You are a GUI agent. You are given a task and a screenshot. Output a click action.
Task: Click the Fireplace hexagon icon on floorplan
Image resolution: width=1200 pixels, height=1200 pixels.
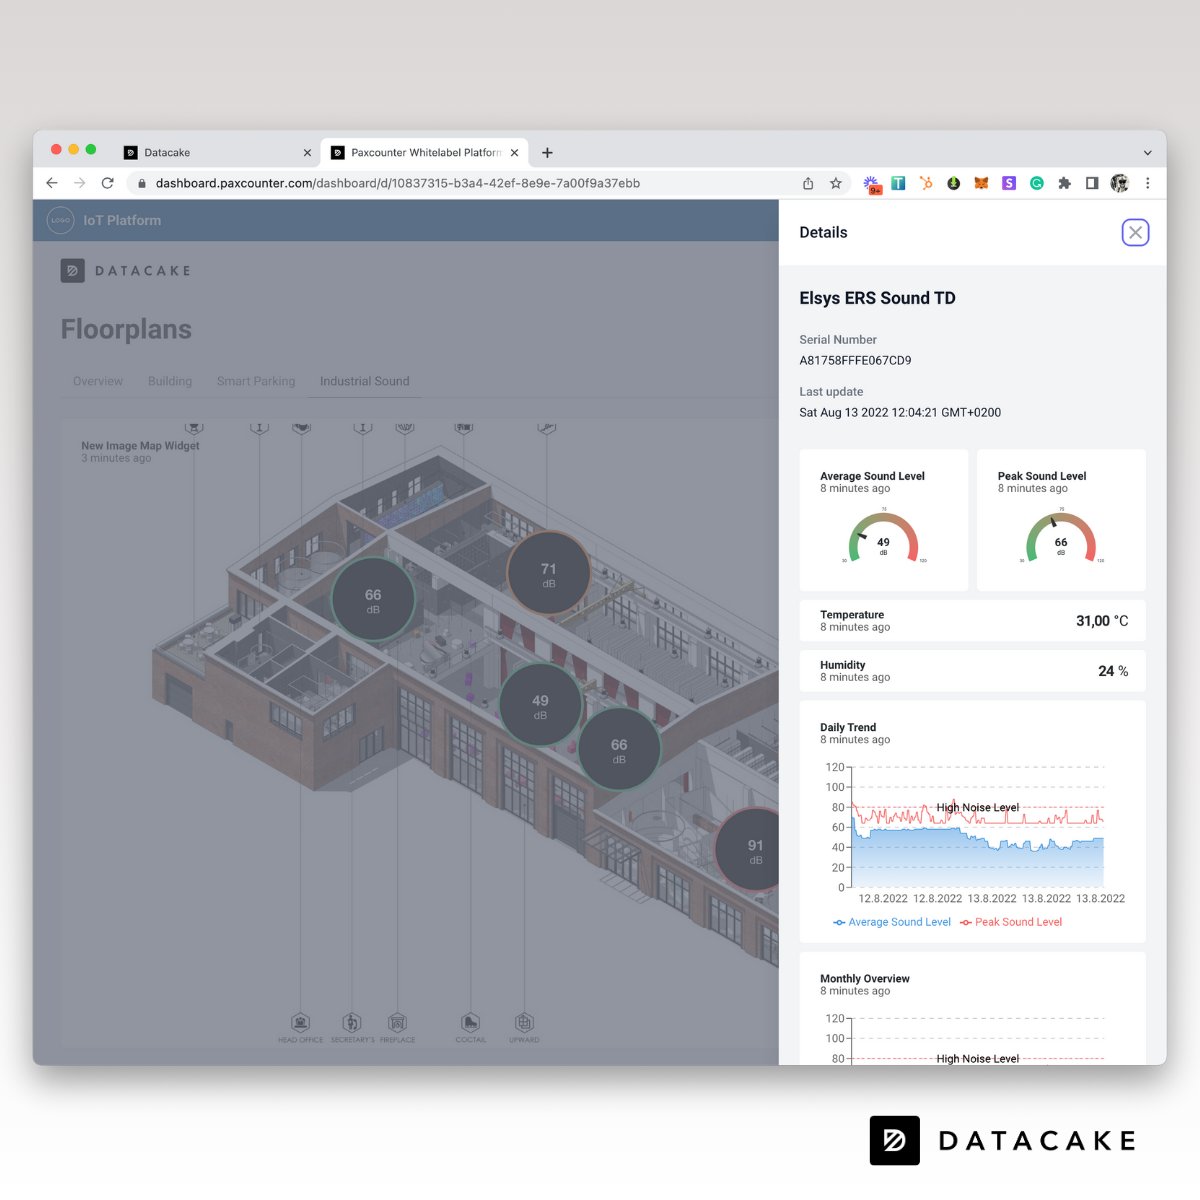[x=397, y=1022]
